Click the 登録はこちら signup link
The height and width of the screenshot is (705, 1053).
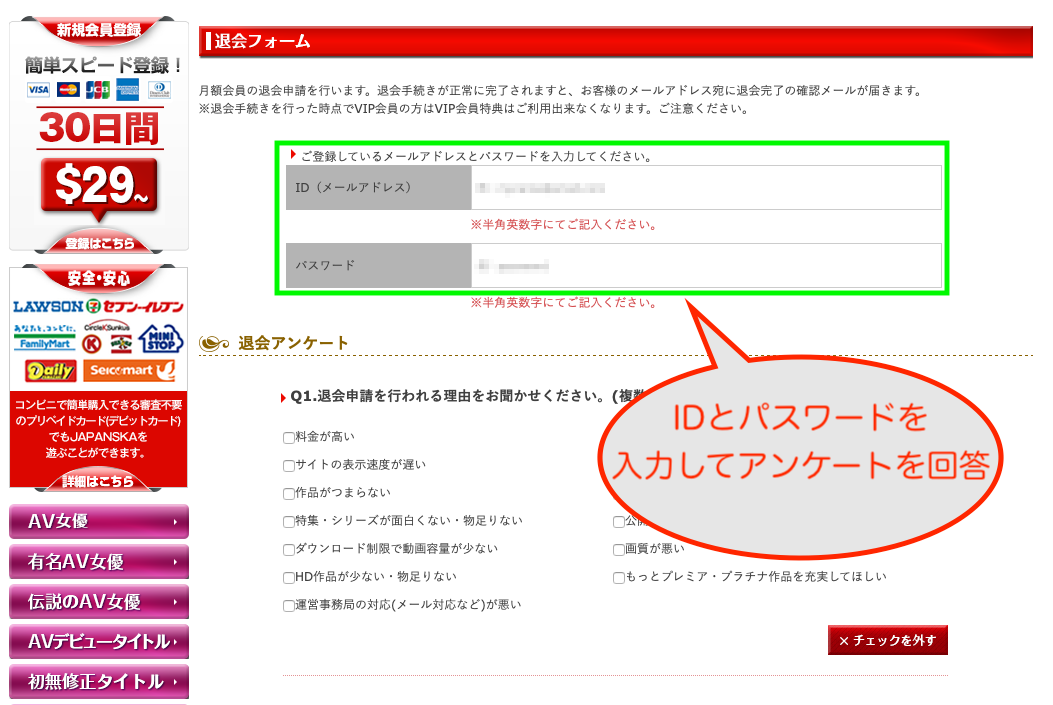point(98,243)
